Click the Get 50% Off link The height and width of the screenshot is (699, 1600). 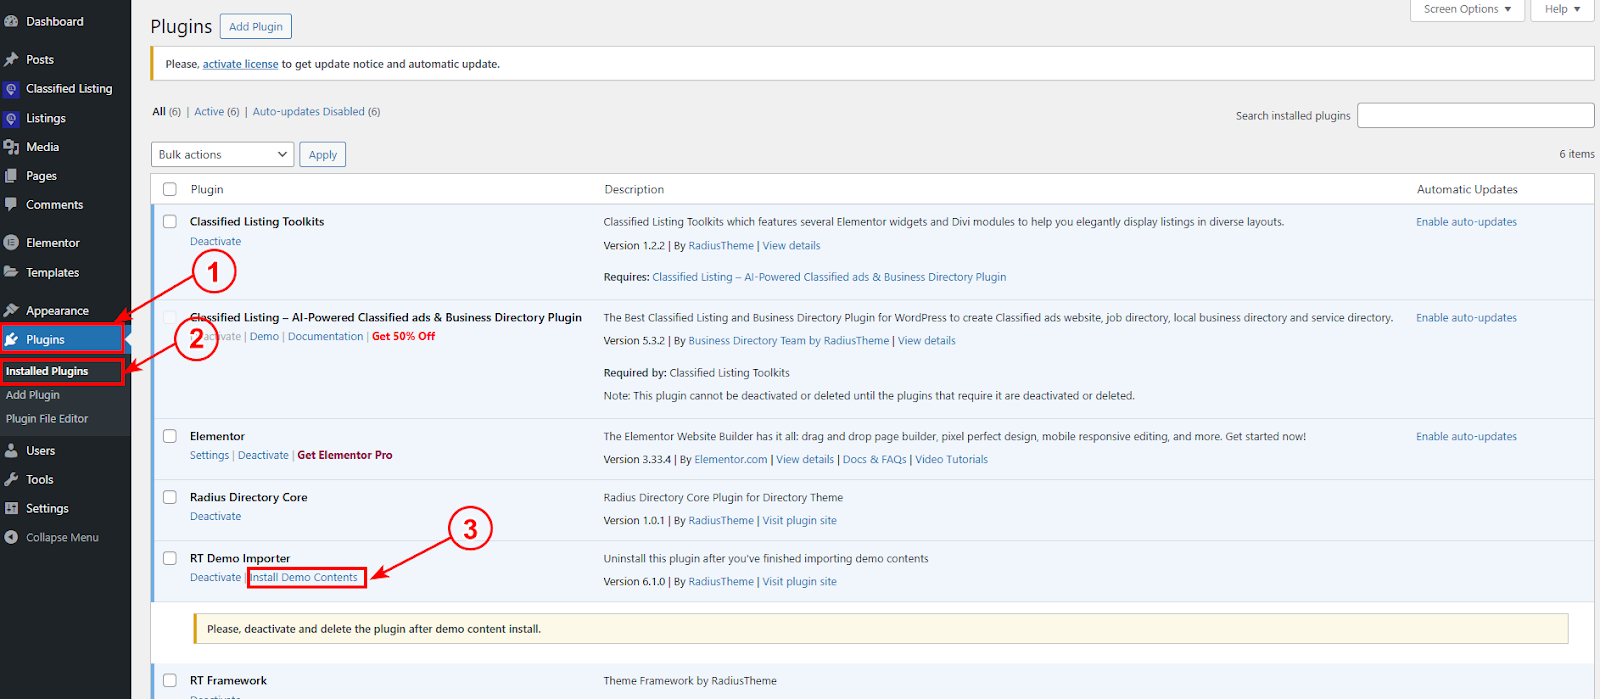[x=404, y=336]
